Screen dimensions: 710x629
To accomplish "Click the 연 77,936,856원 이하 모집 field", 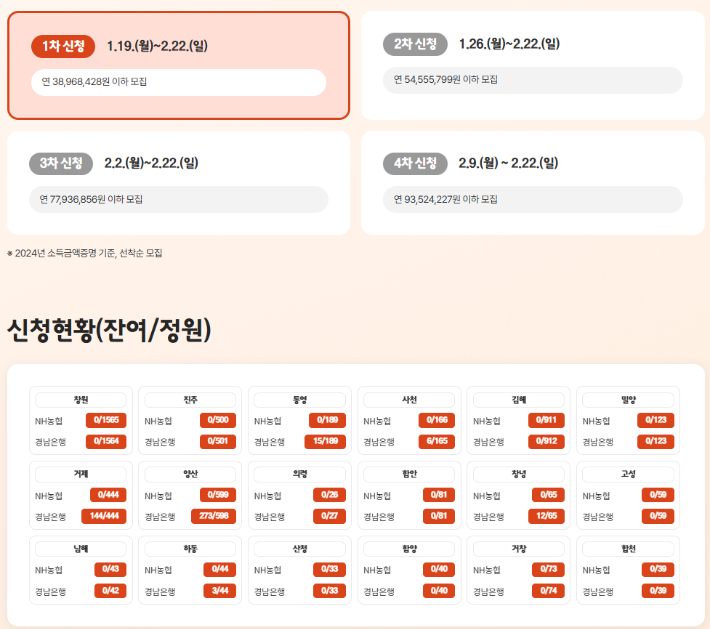I will point(178,199).
